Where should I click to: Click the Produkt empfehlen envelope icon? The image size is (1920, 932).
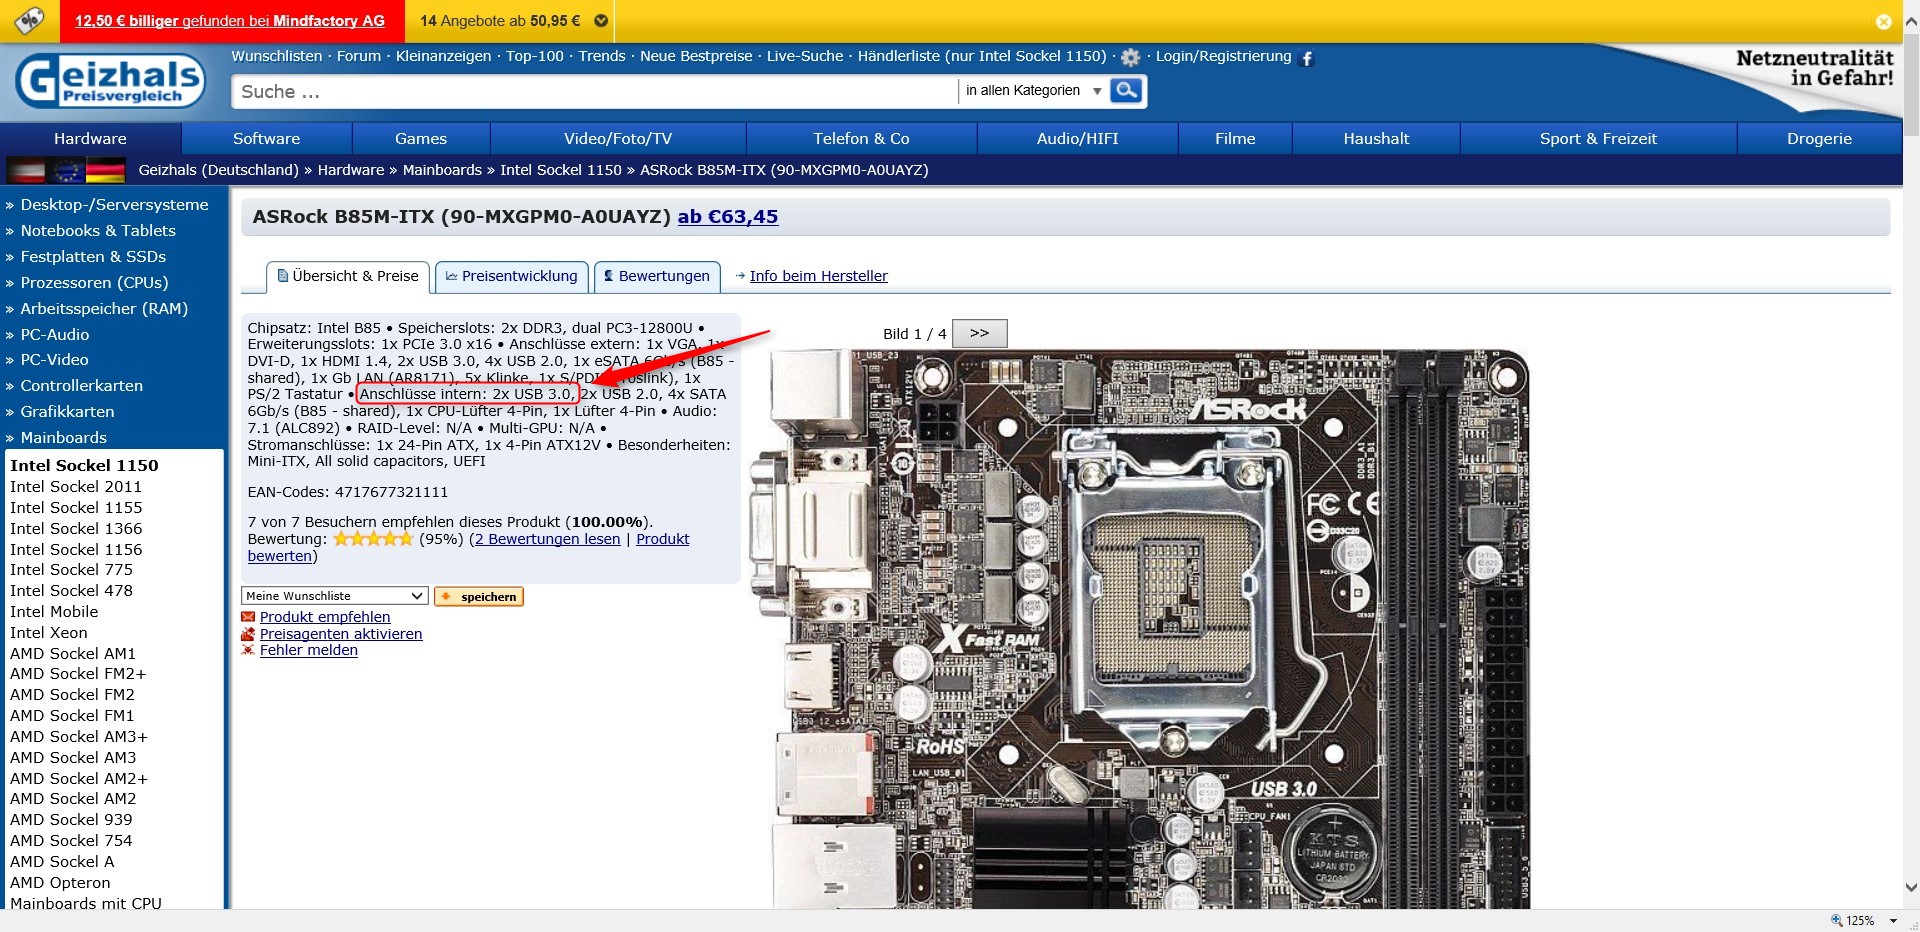(x=248, y=617)
